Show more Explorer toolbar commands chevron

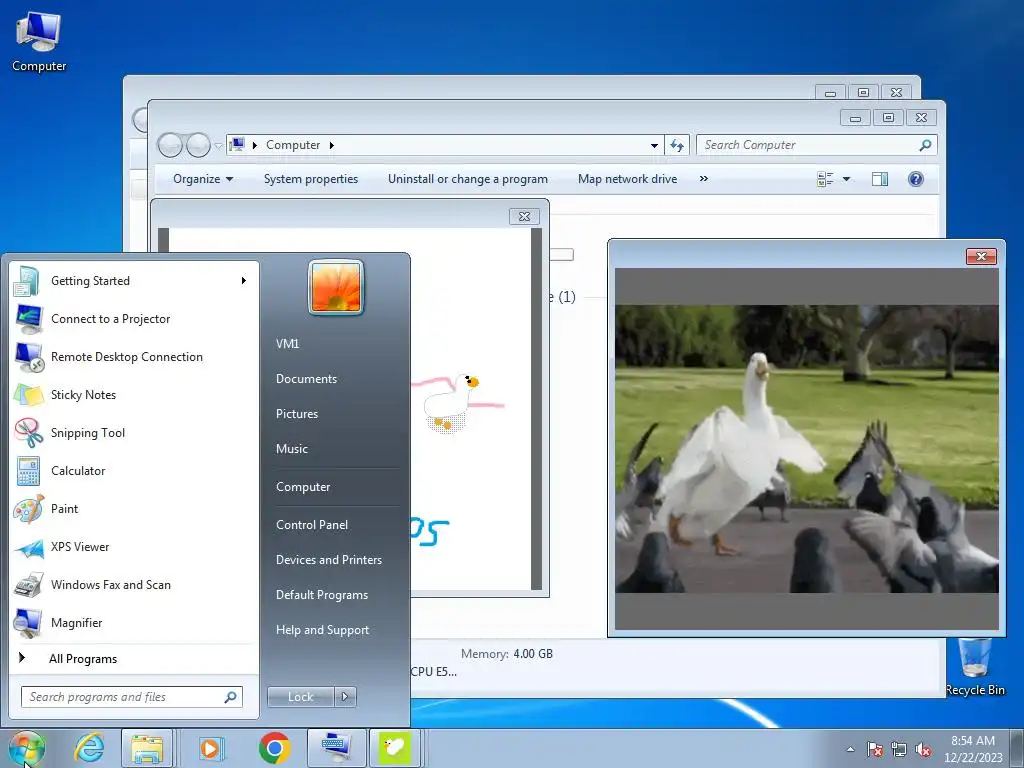[703, 179]
